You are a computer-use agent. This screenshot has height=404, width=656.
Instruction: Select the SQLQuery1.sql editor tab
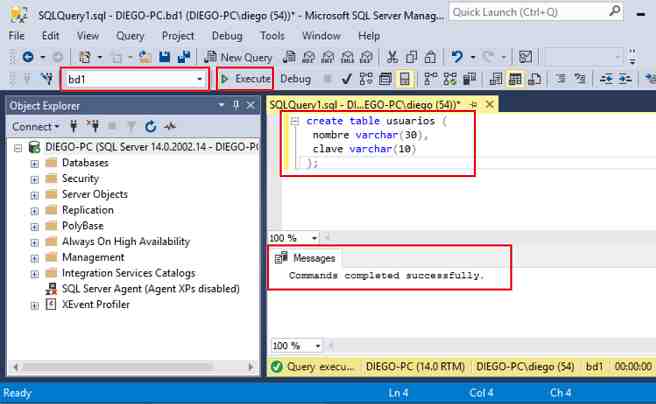(x=364, y=104)
